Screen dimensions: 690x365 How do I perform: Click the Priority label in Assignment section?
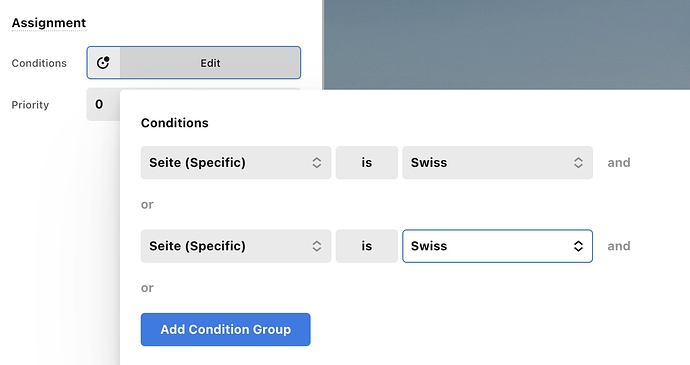[x=30, y=105]
